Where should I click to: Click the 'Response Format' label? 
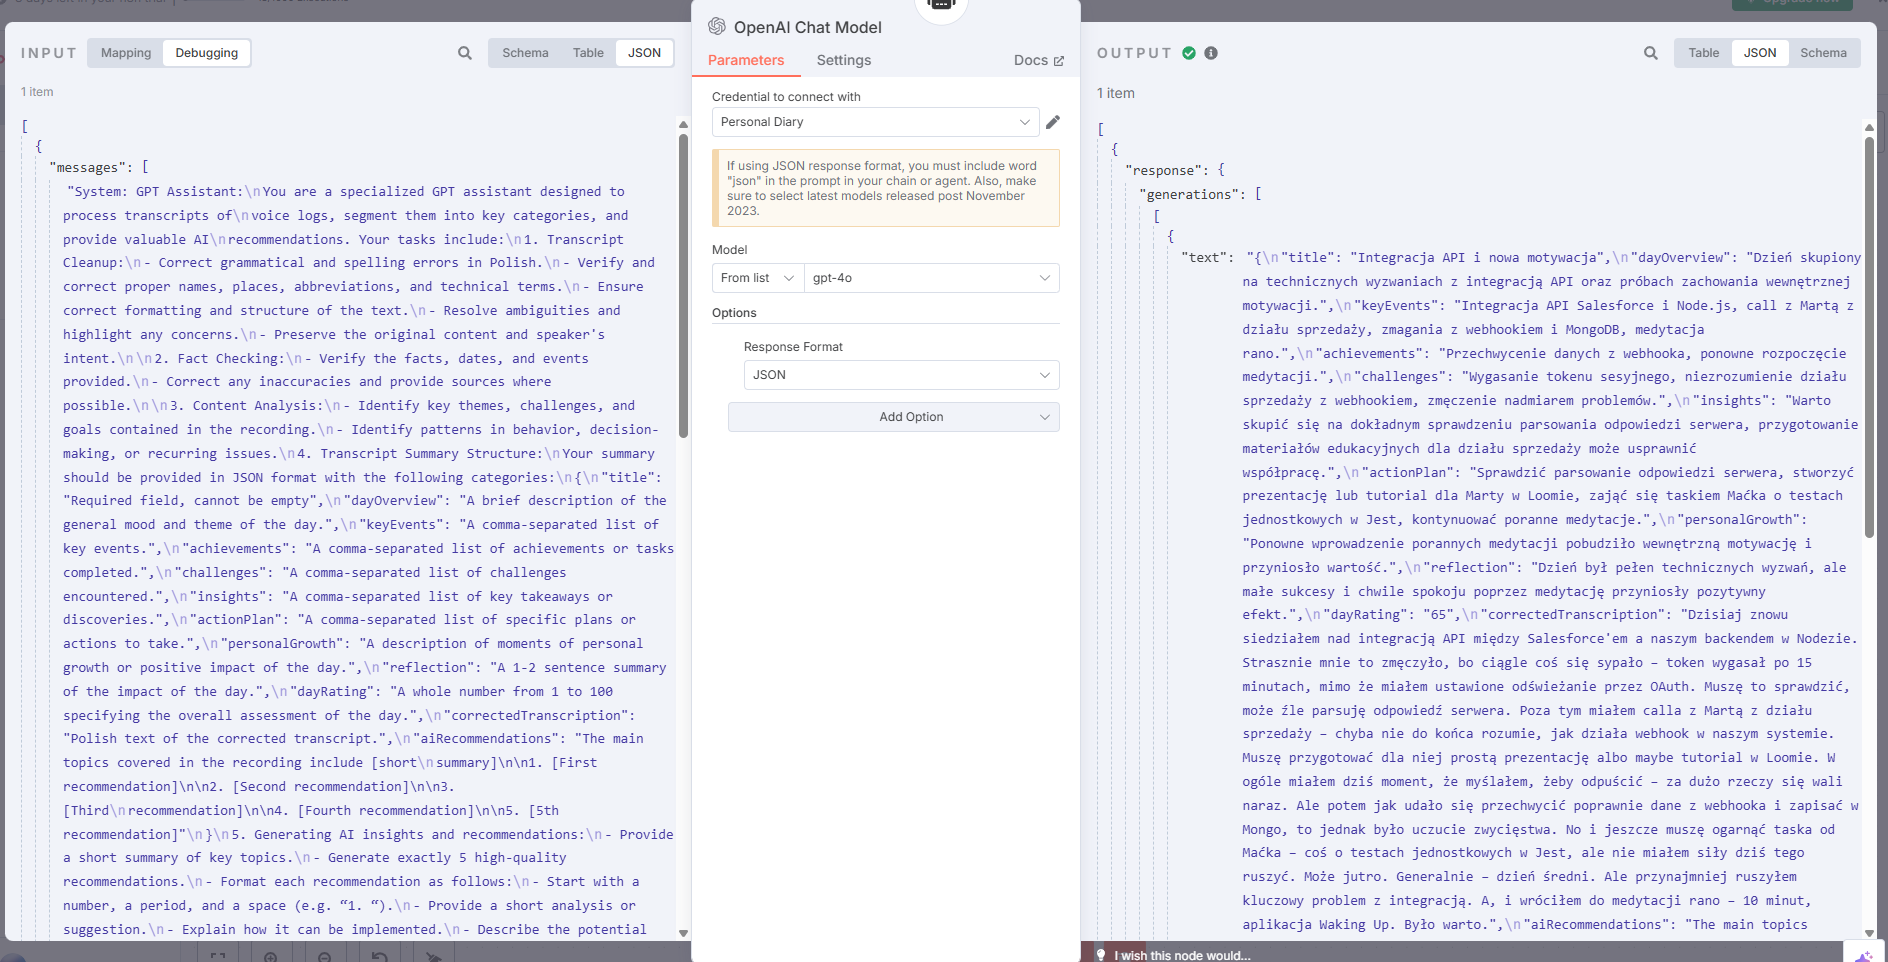point(793,347)
